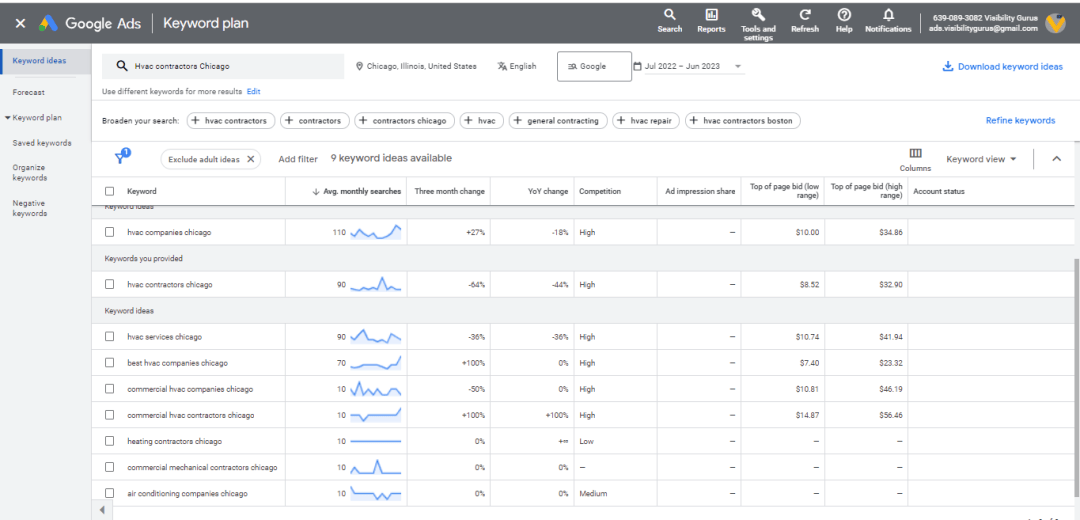This screenshot has width=1080, height=520.
Task: Check the 'hvac services chicago' row
Action: pyautogui.click(x=110, y=337)
